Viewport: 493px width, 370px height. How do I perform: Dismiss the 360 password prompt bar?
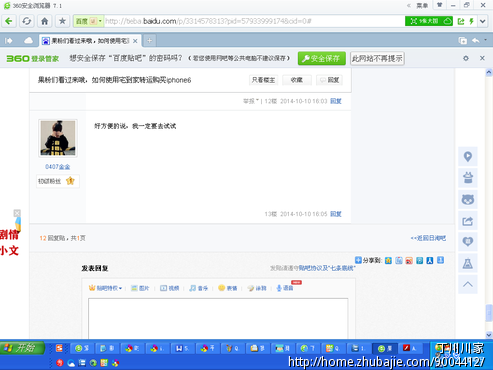coord(482,58)
